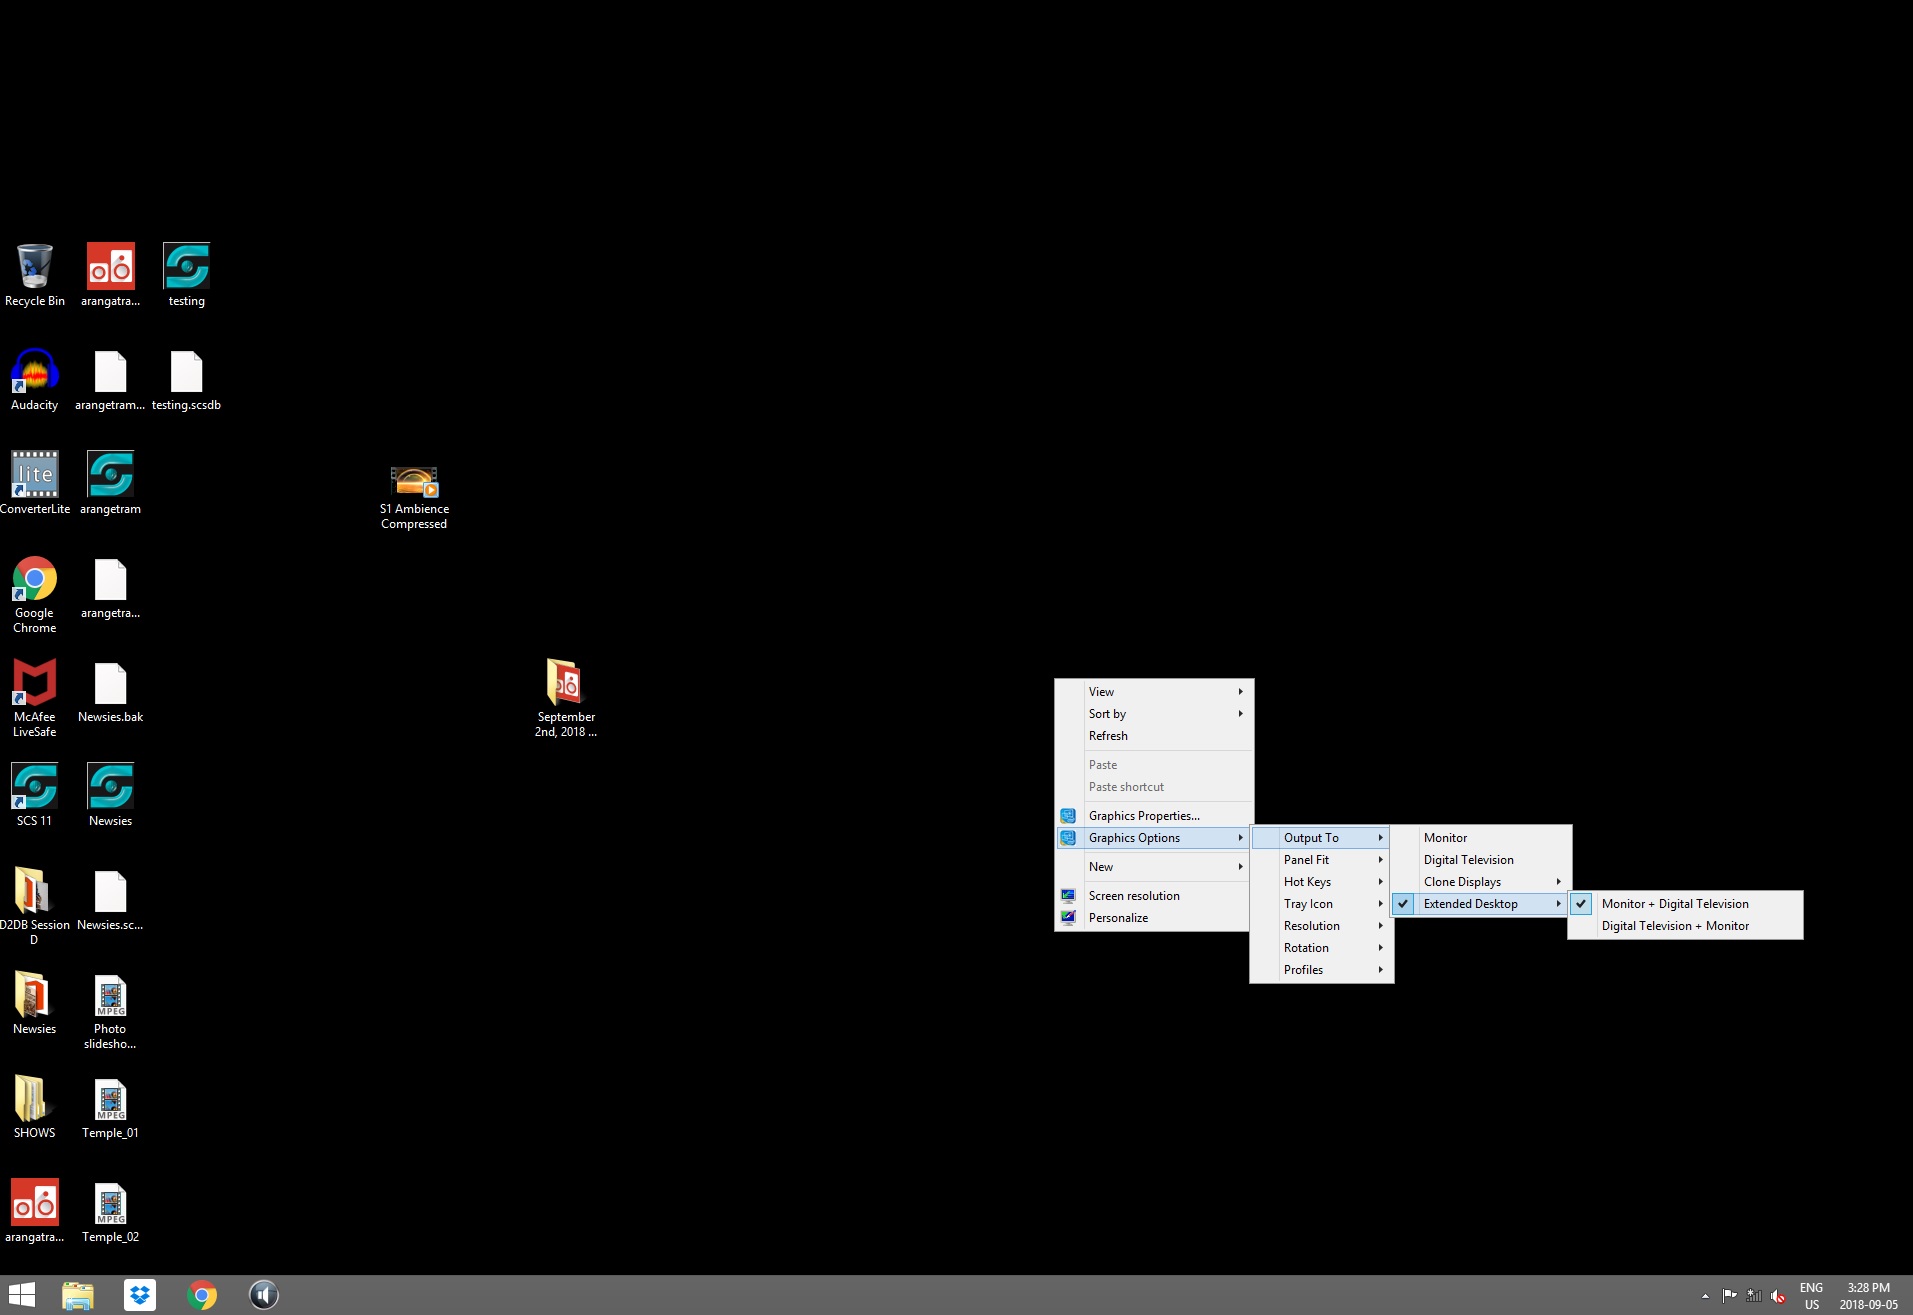Viewport: 1913px width, 1315px height.
Task: Open Screen resolution settings
Action: click(1134, 896)
